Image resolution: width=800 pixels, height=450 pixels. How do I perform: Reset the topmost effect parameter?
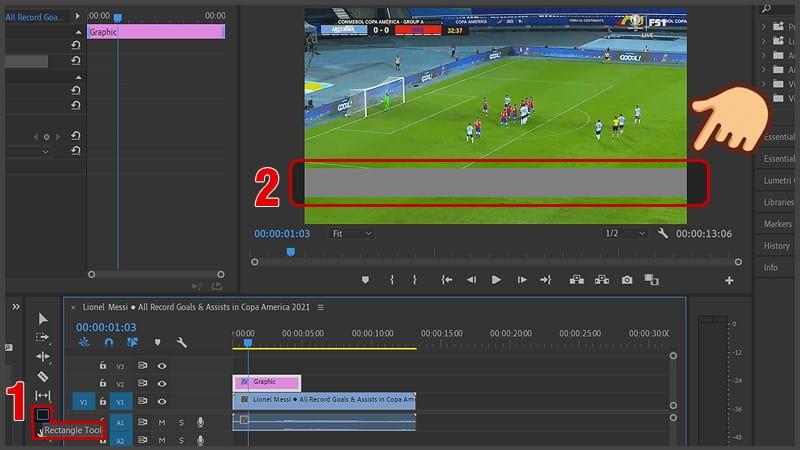(76, 45)
